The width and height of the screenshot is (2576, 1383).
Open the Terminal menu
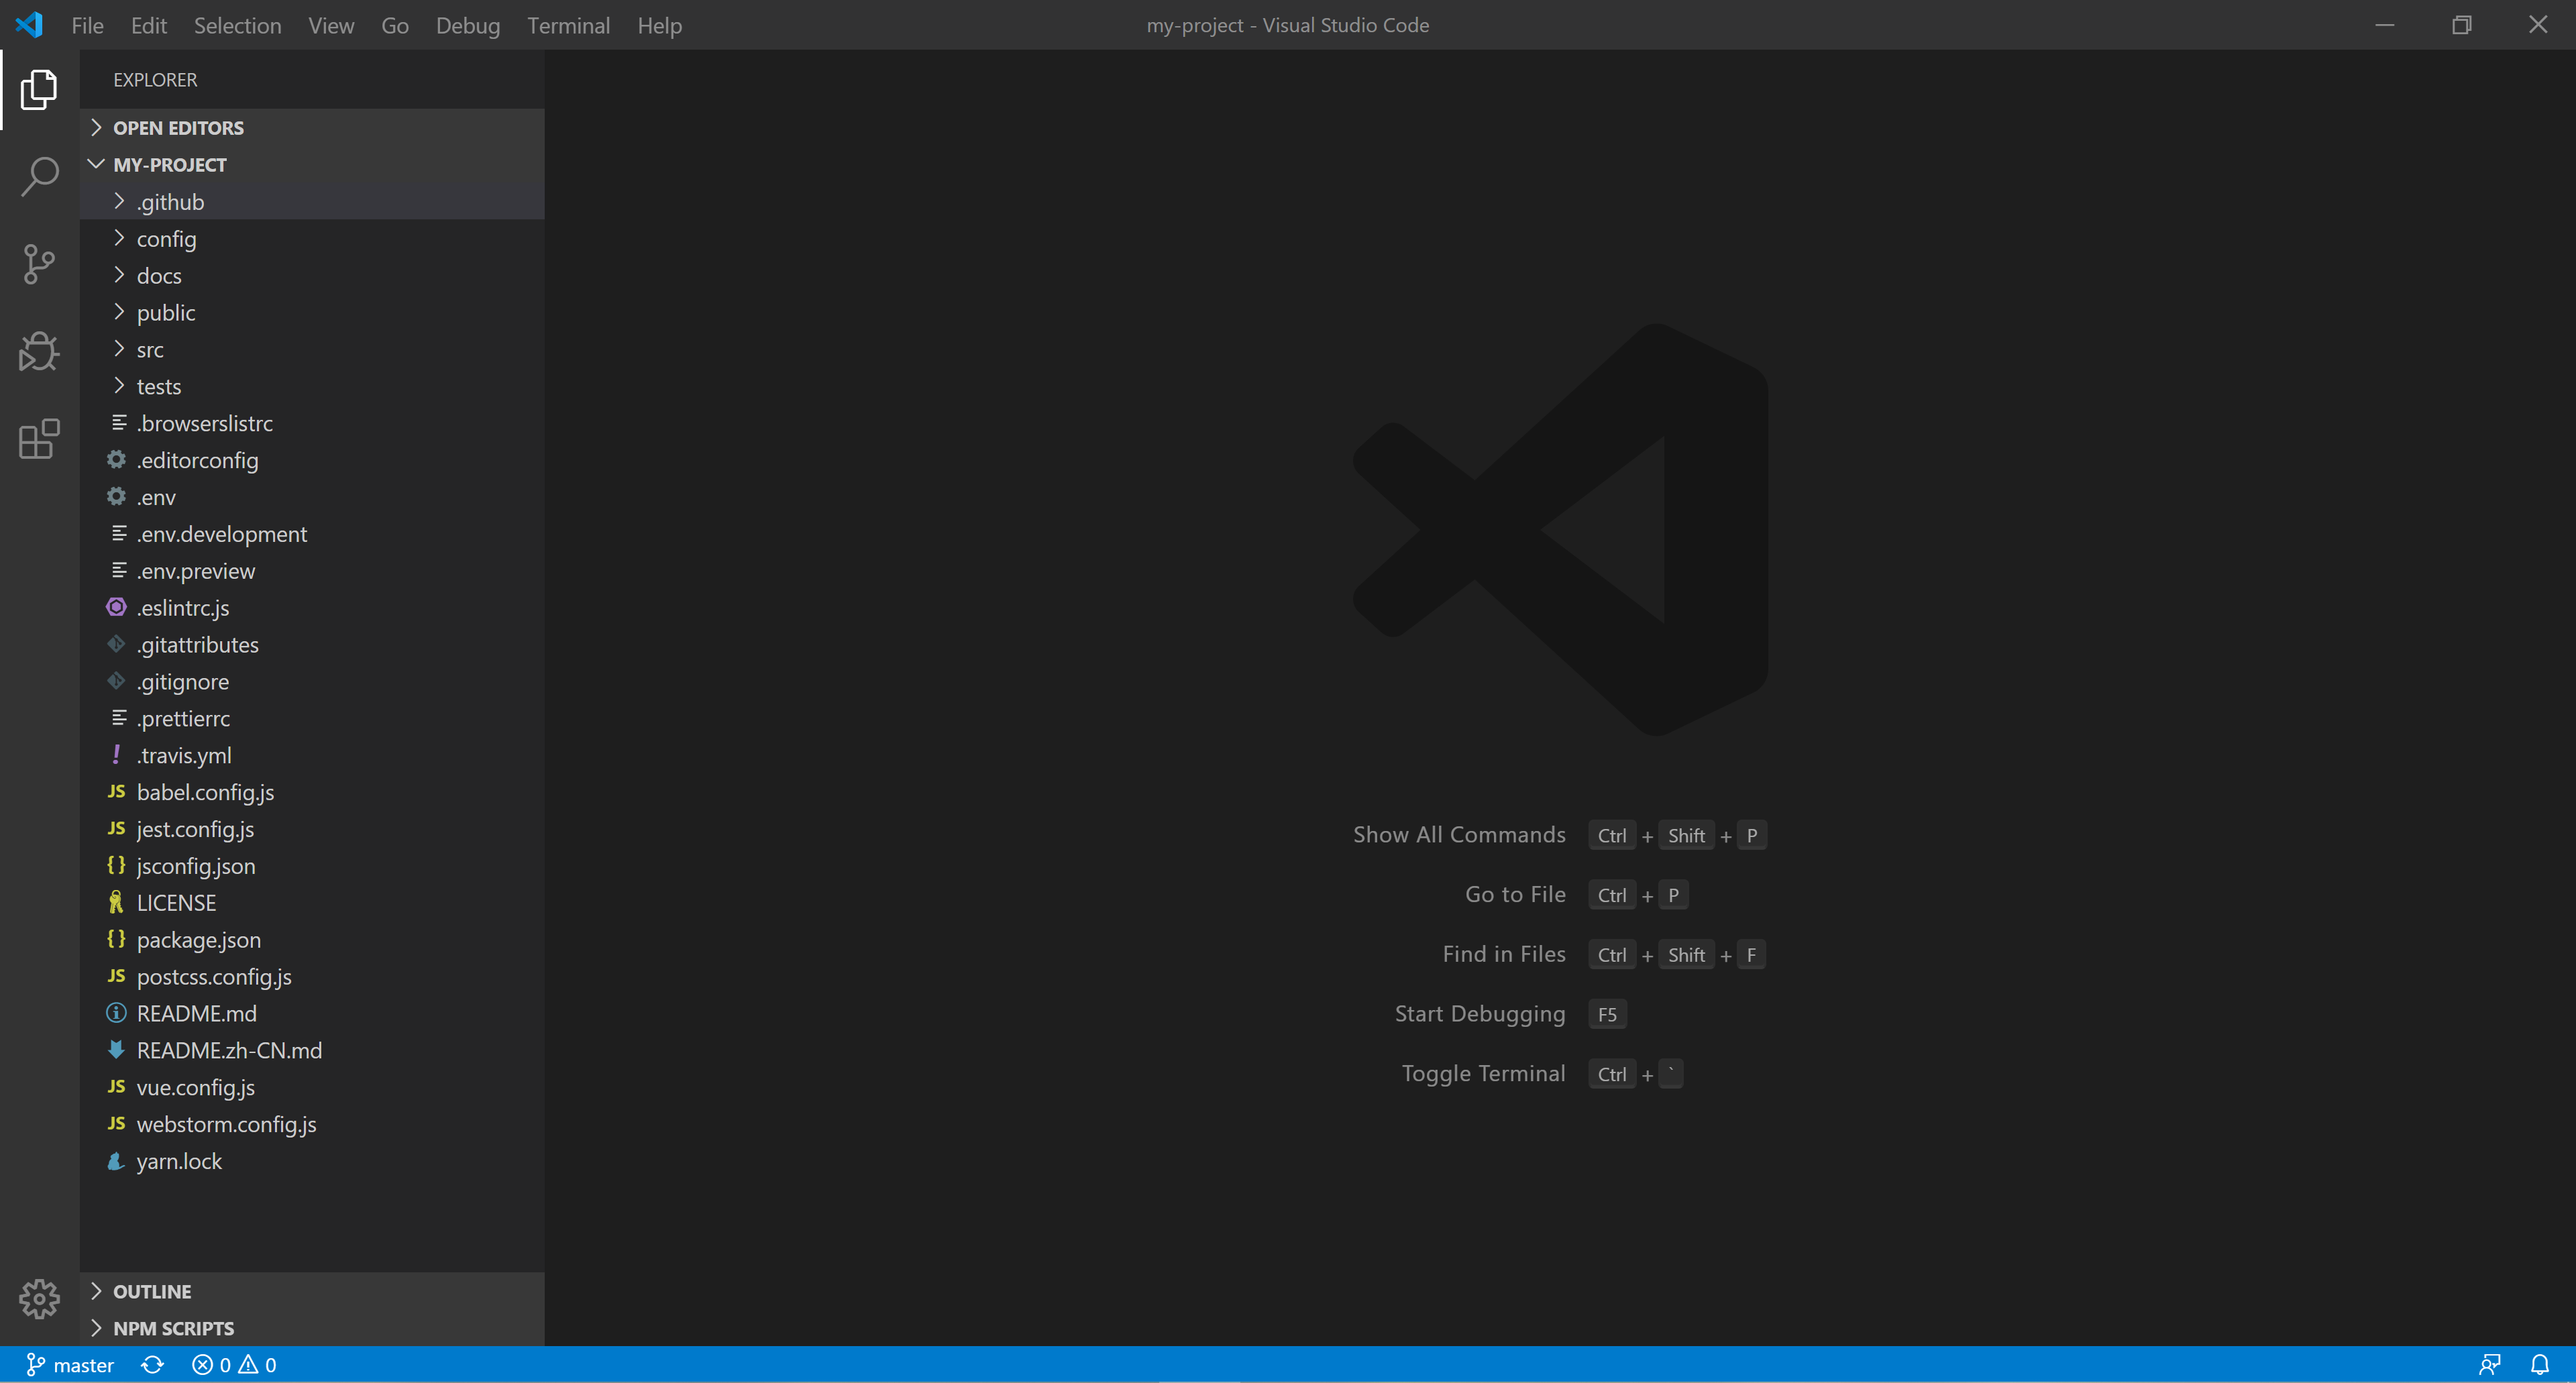(x=568, y=25)
